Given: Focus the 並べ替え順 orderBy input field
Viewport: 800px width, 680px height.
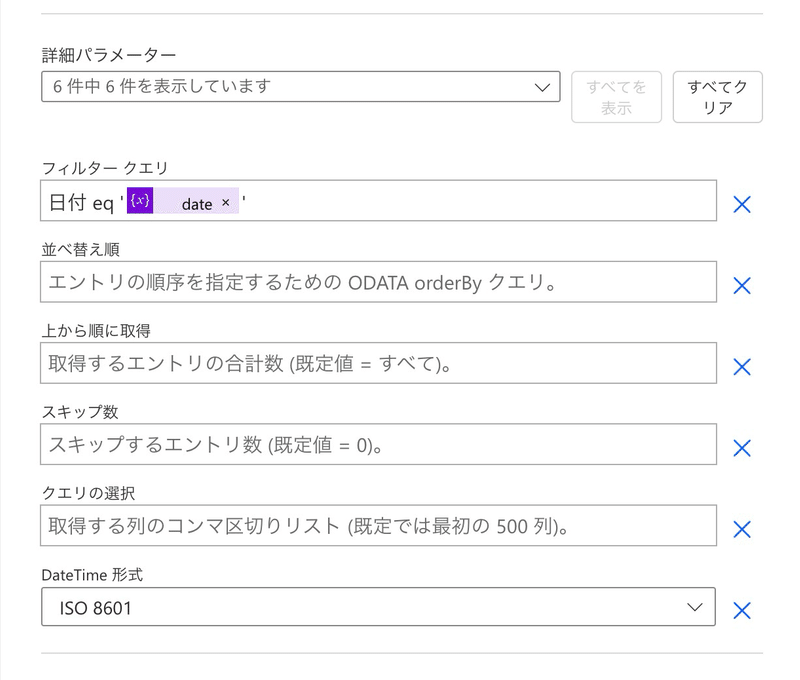Looking at the screenshot, I should click(378, 282).
